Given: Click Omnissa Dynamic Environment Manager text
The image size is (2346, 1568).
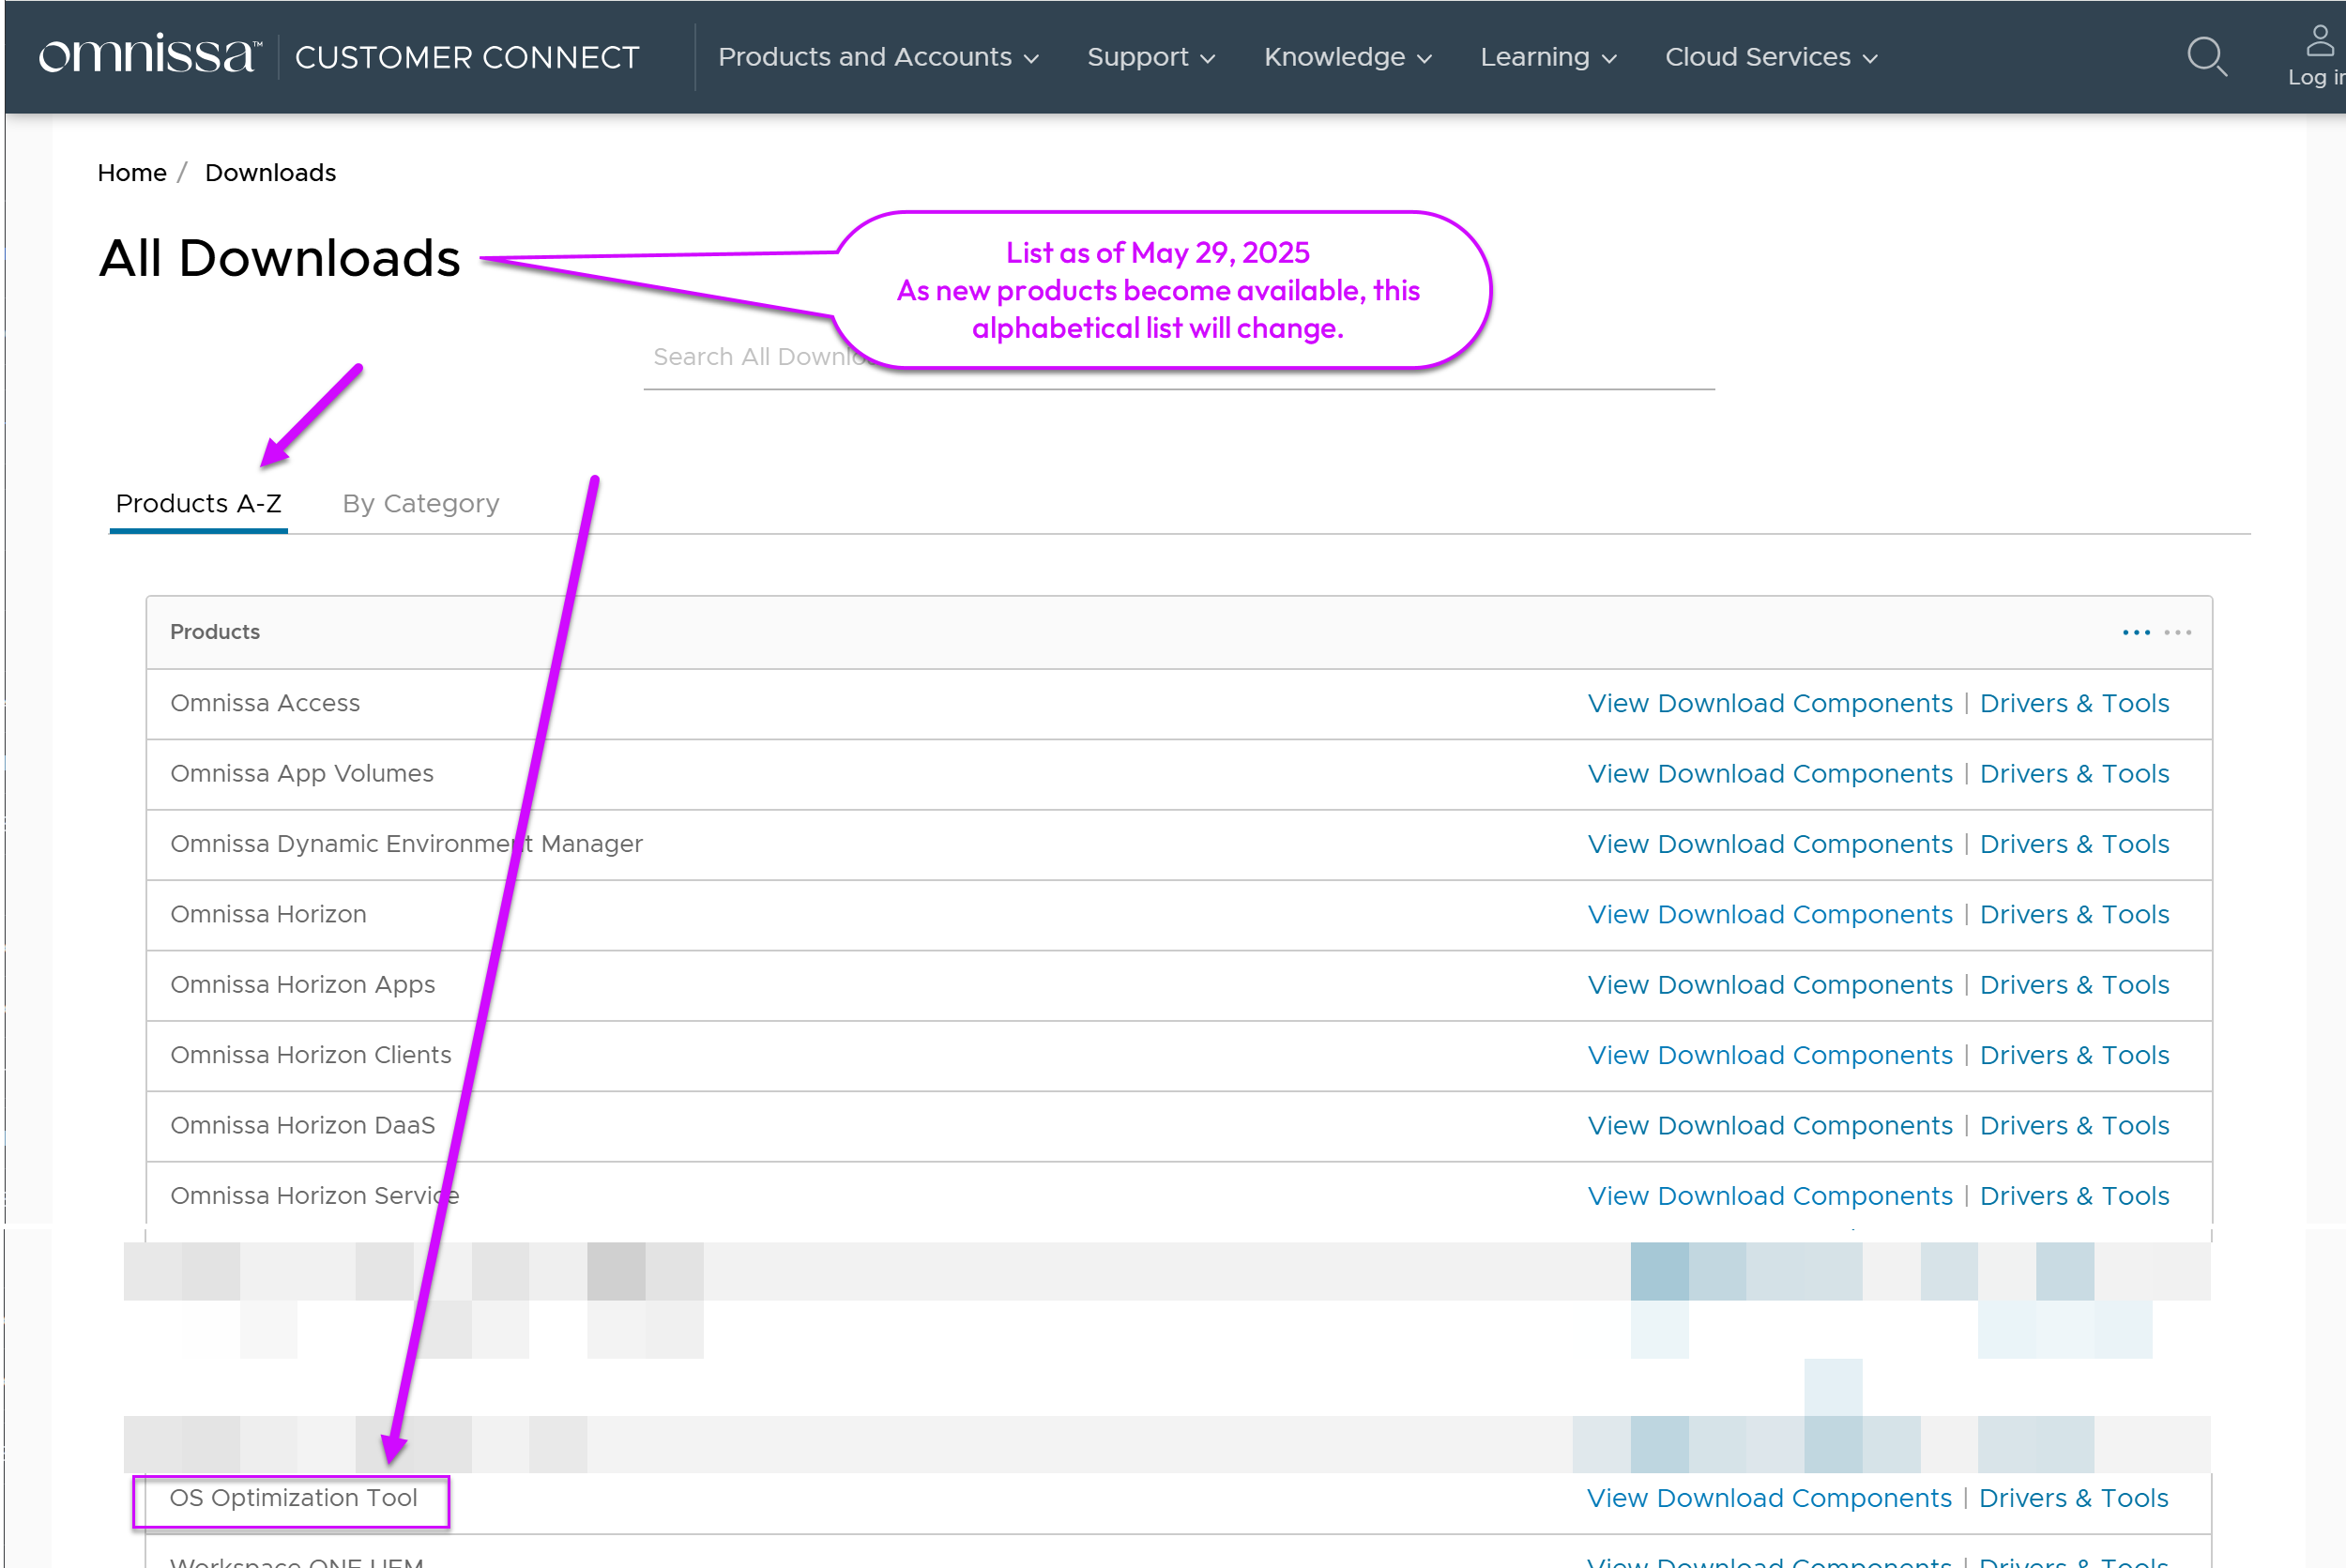Looking at the screenshot, I should point(406,844).
